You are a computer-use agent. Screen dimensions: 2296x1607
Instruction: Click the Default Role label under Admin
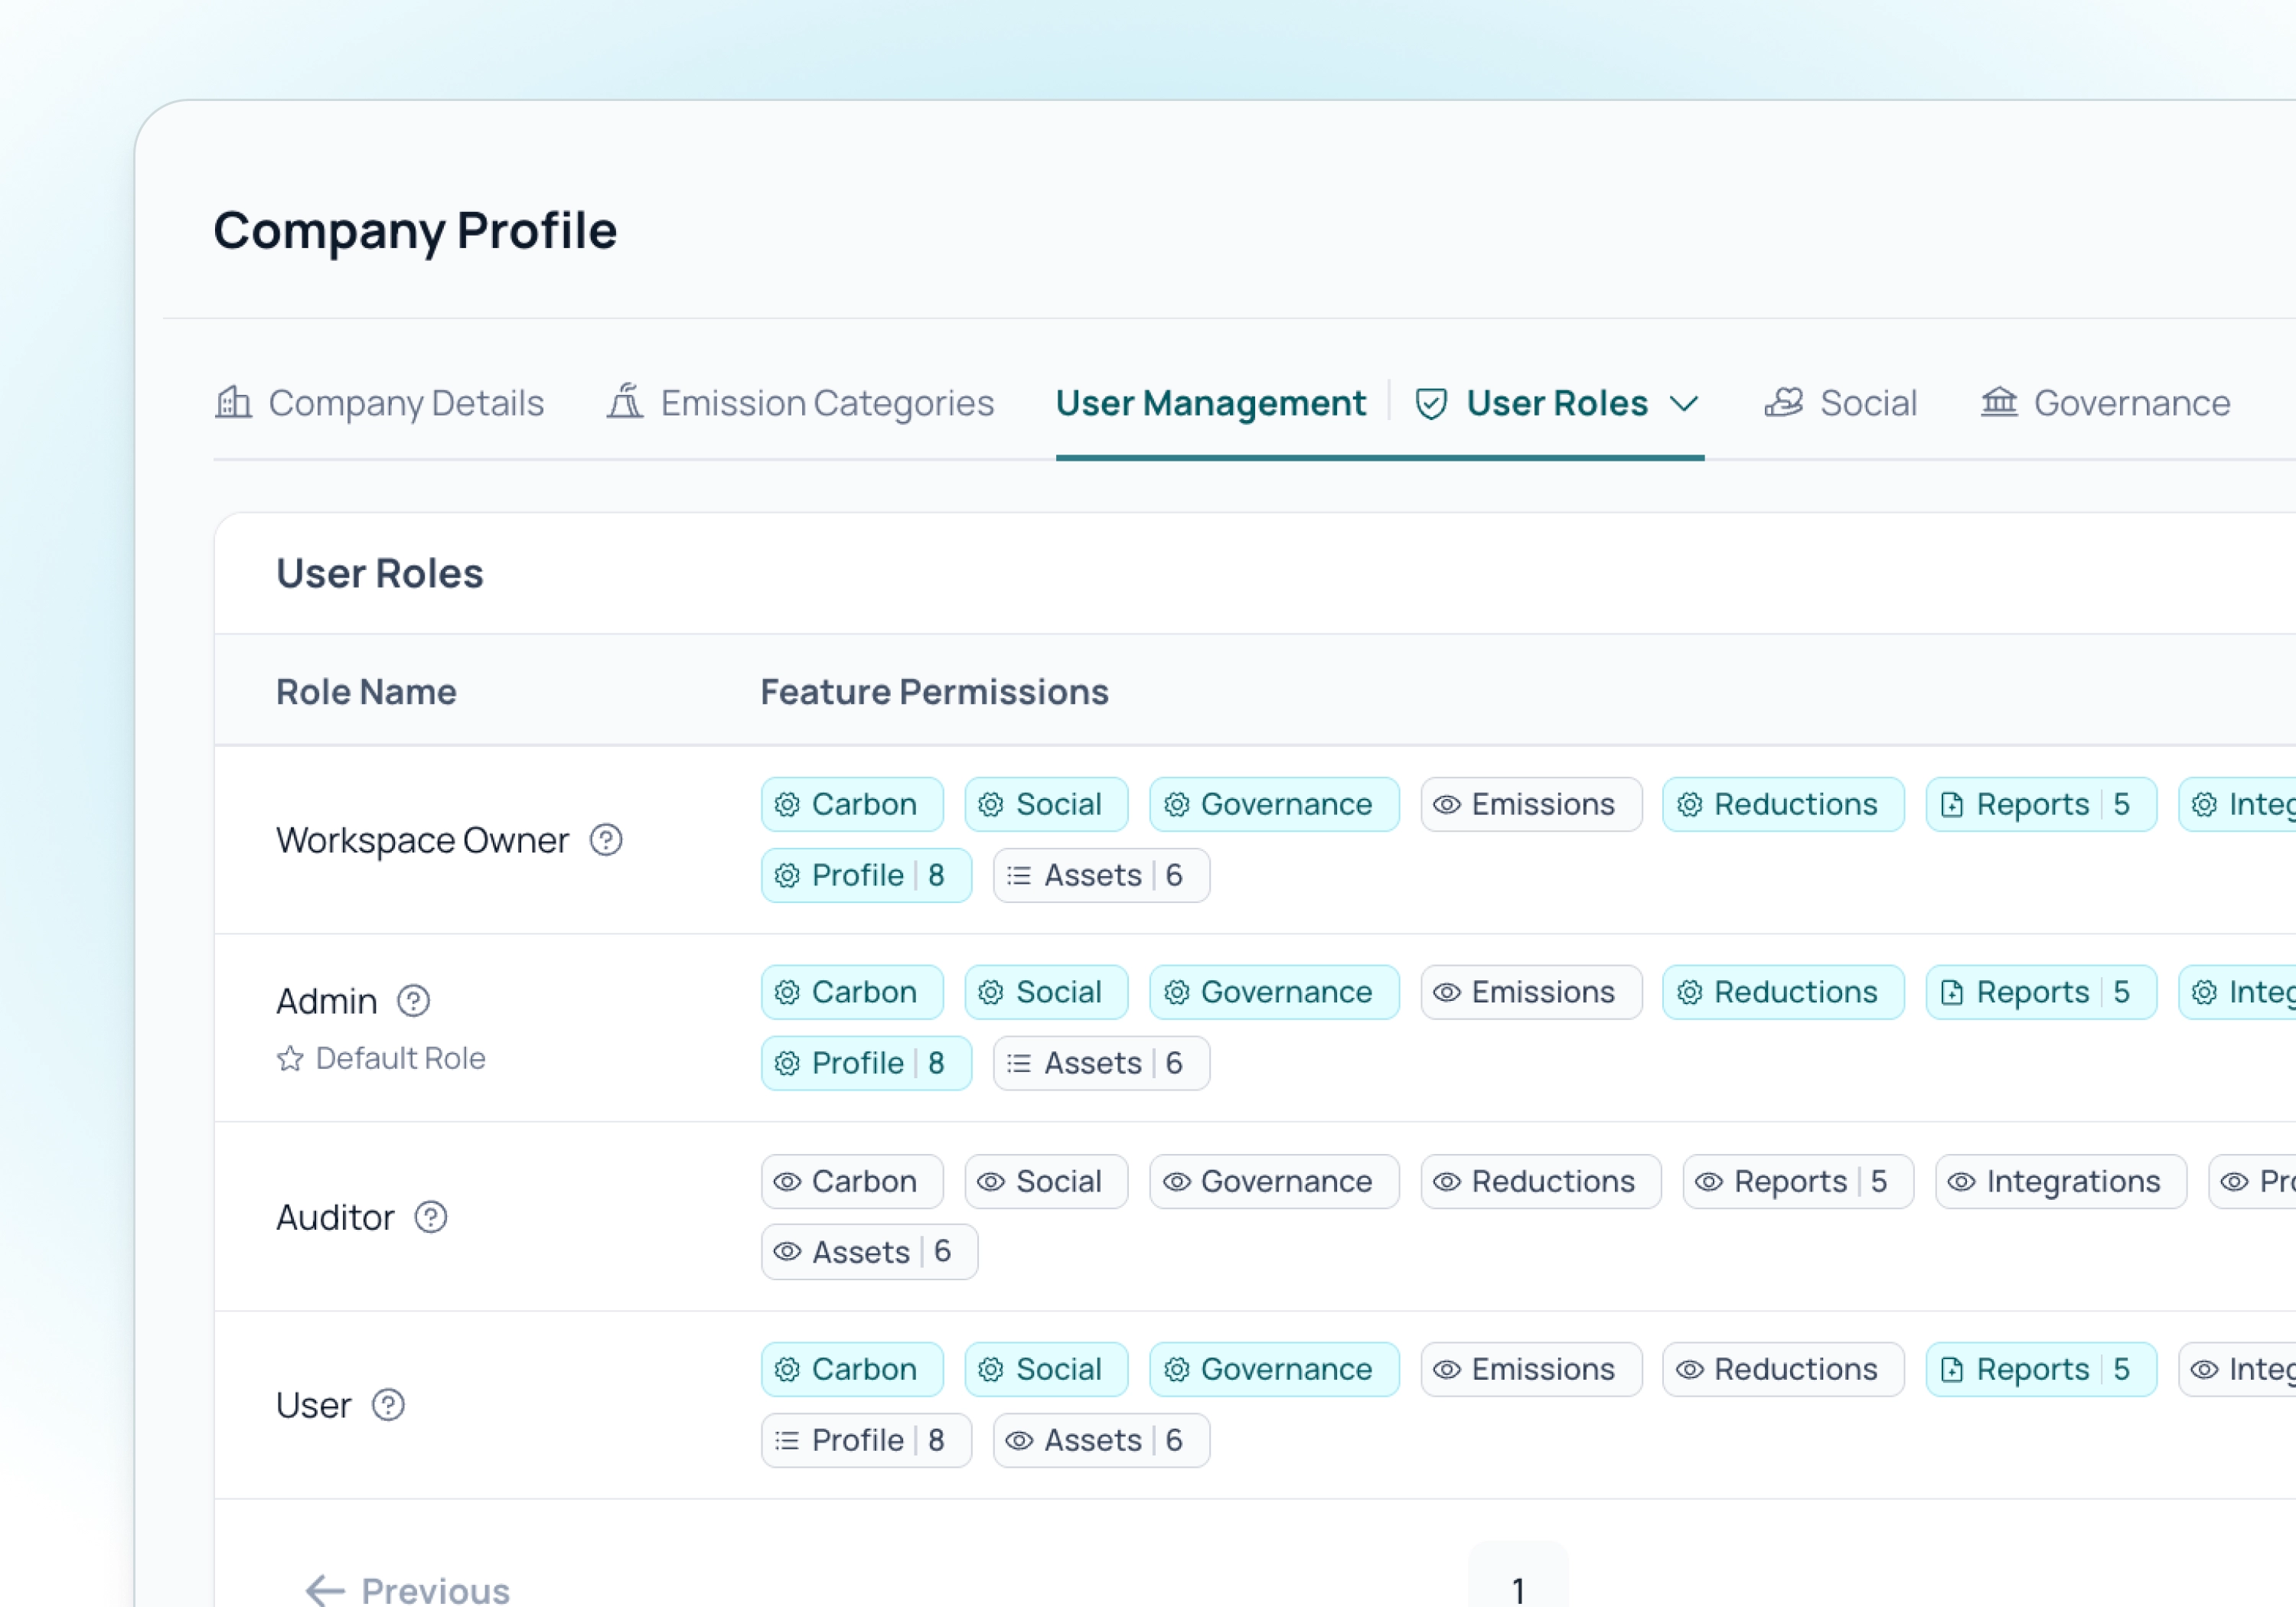[400, 1058]
